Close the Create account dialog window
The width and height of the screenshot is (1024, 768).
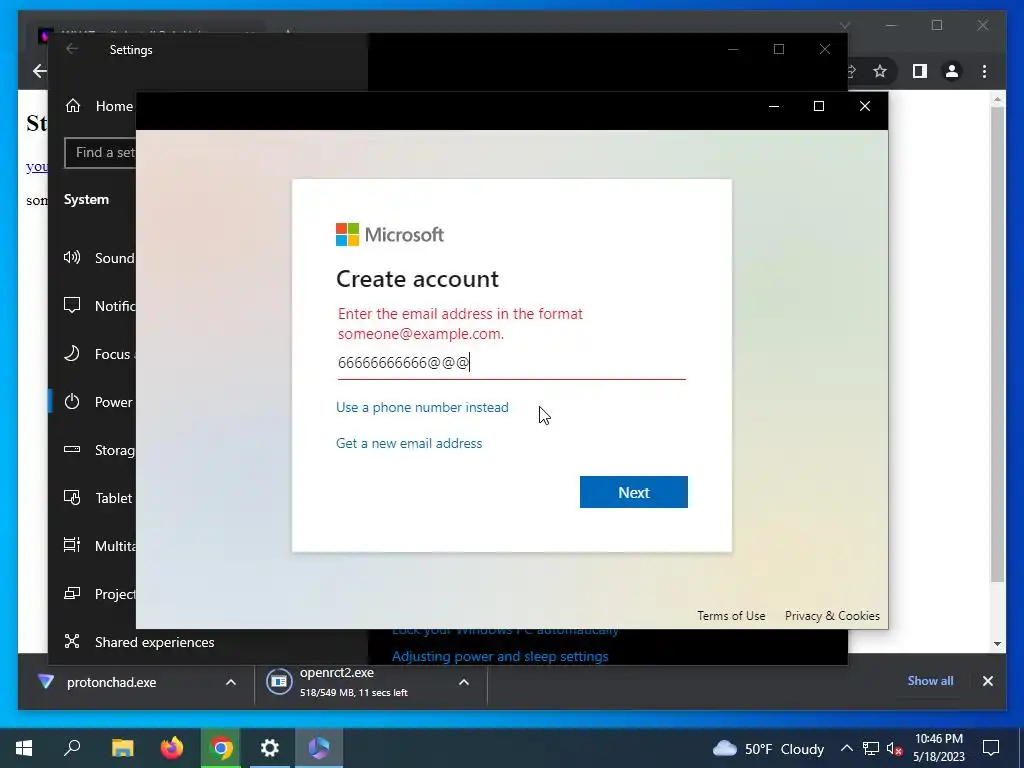coord(865,106)
